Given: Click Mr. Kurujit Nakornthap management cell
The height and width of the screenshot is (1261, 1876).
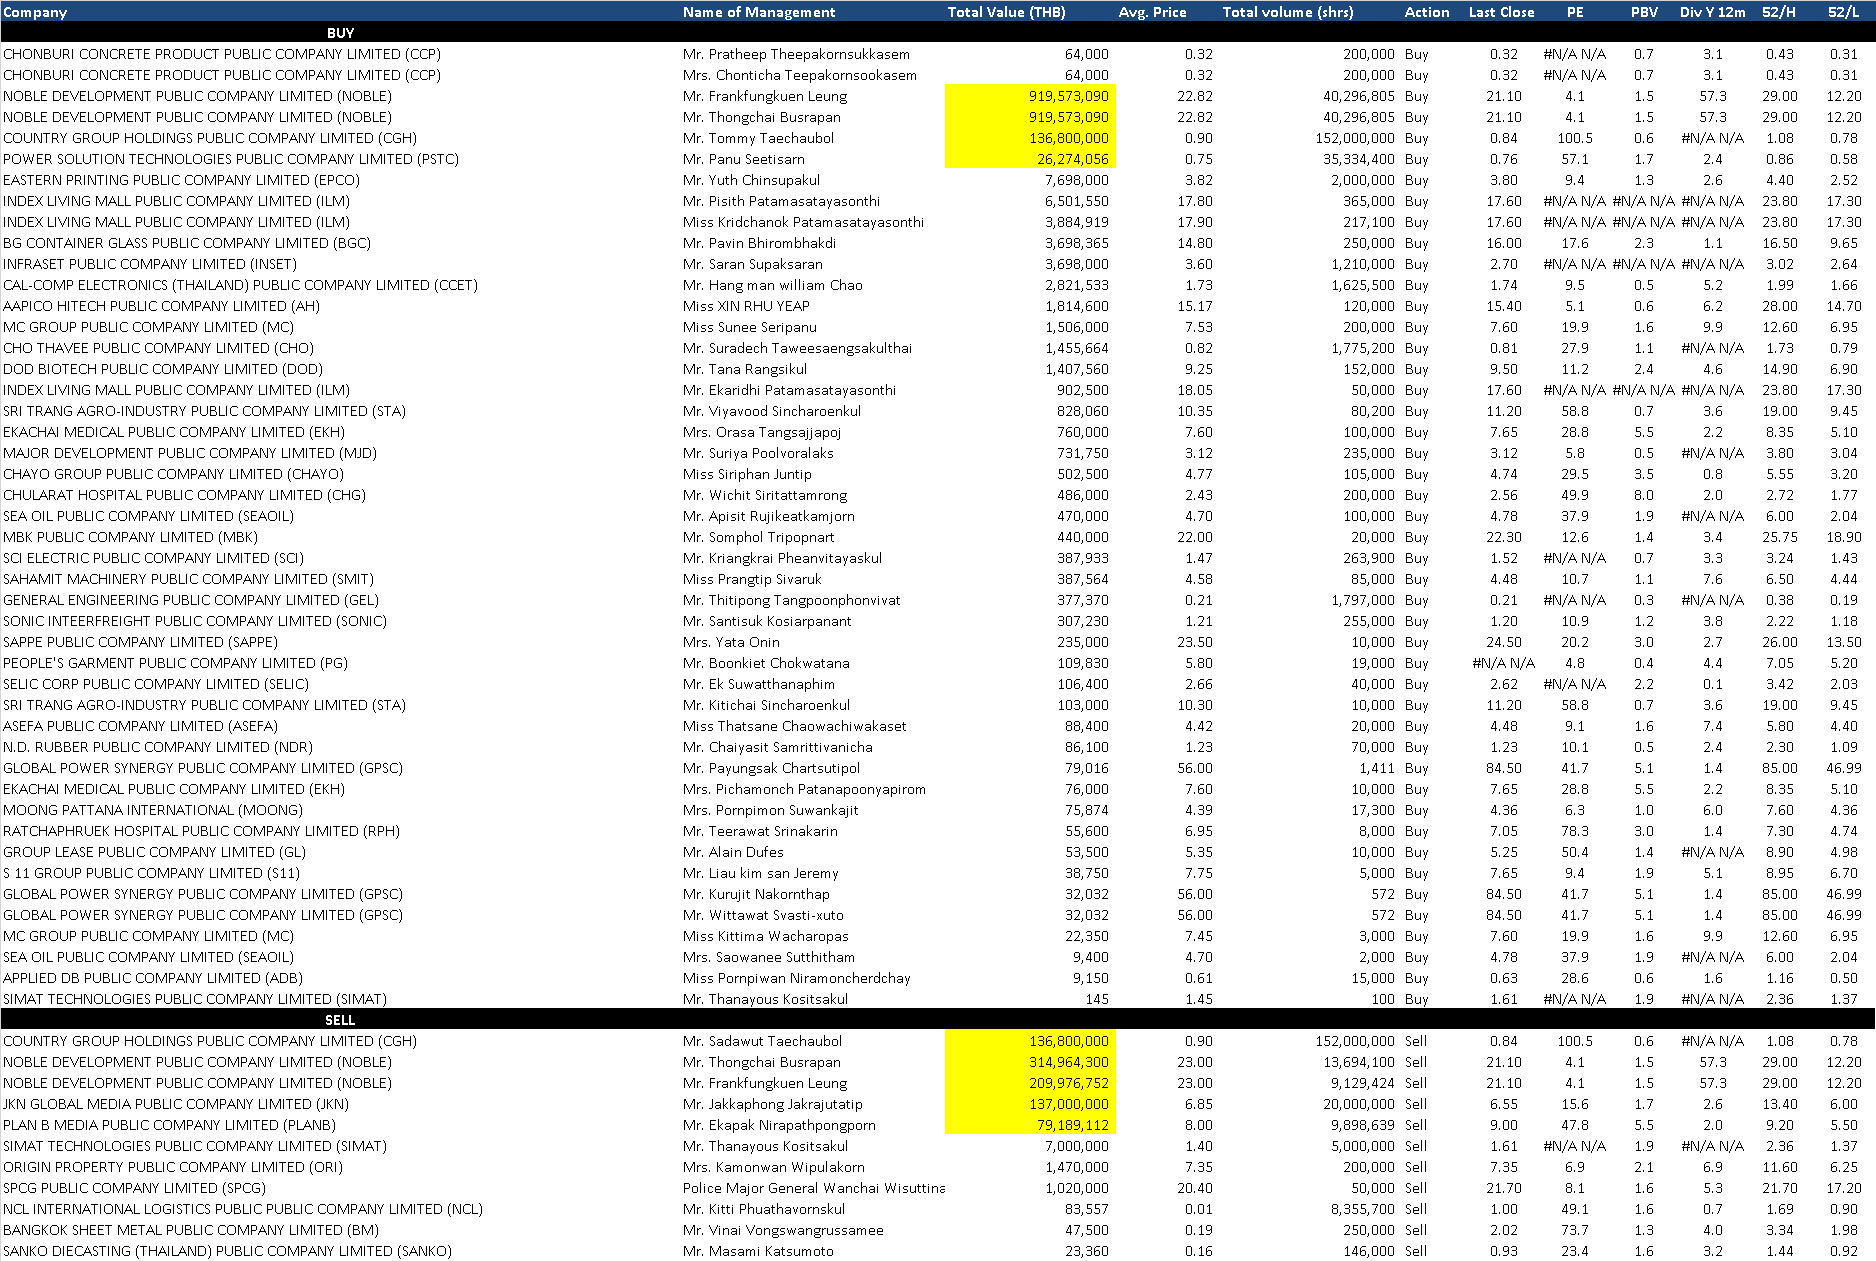Looking at the screenshot, I should pos(756,894).
